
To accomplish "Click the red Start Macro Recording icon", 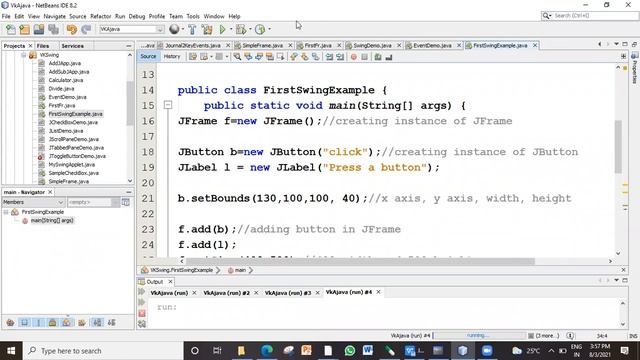I will click(353, 57).
